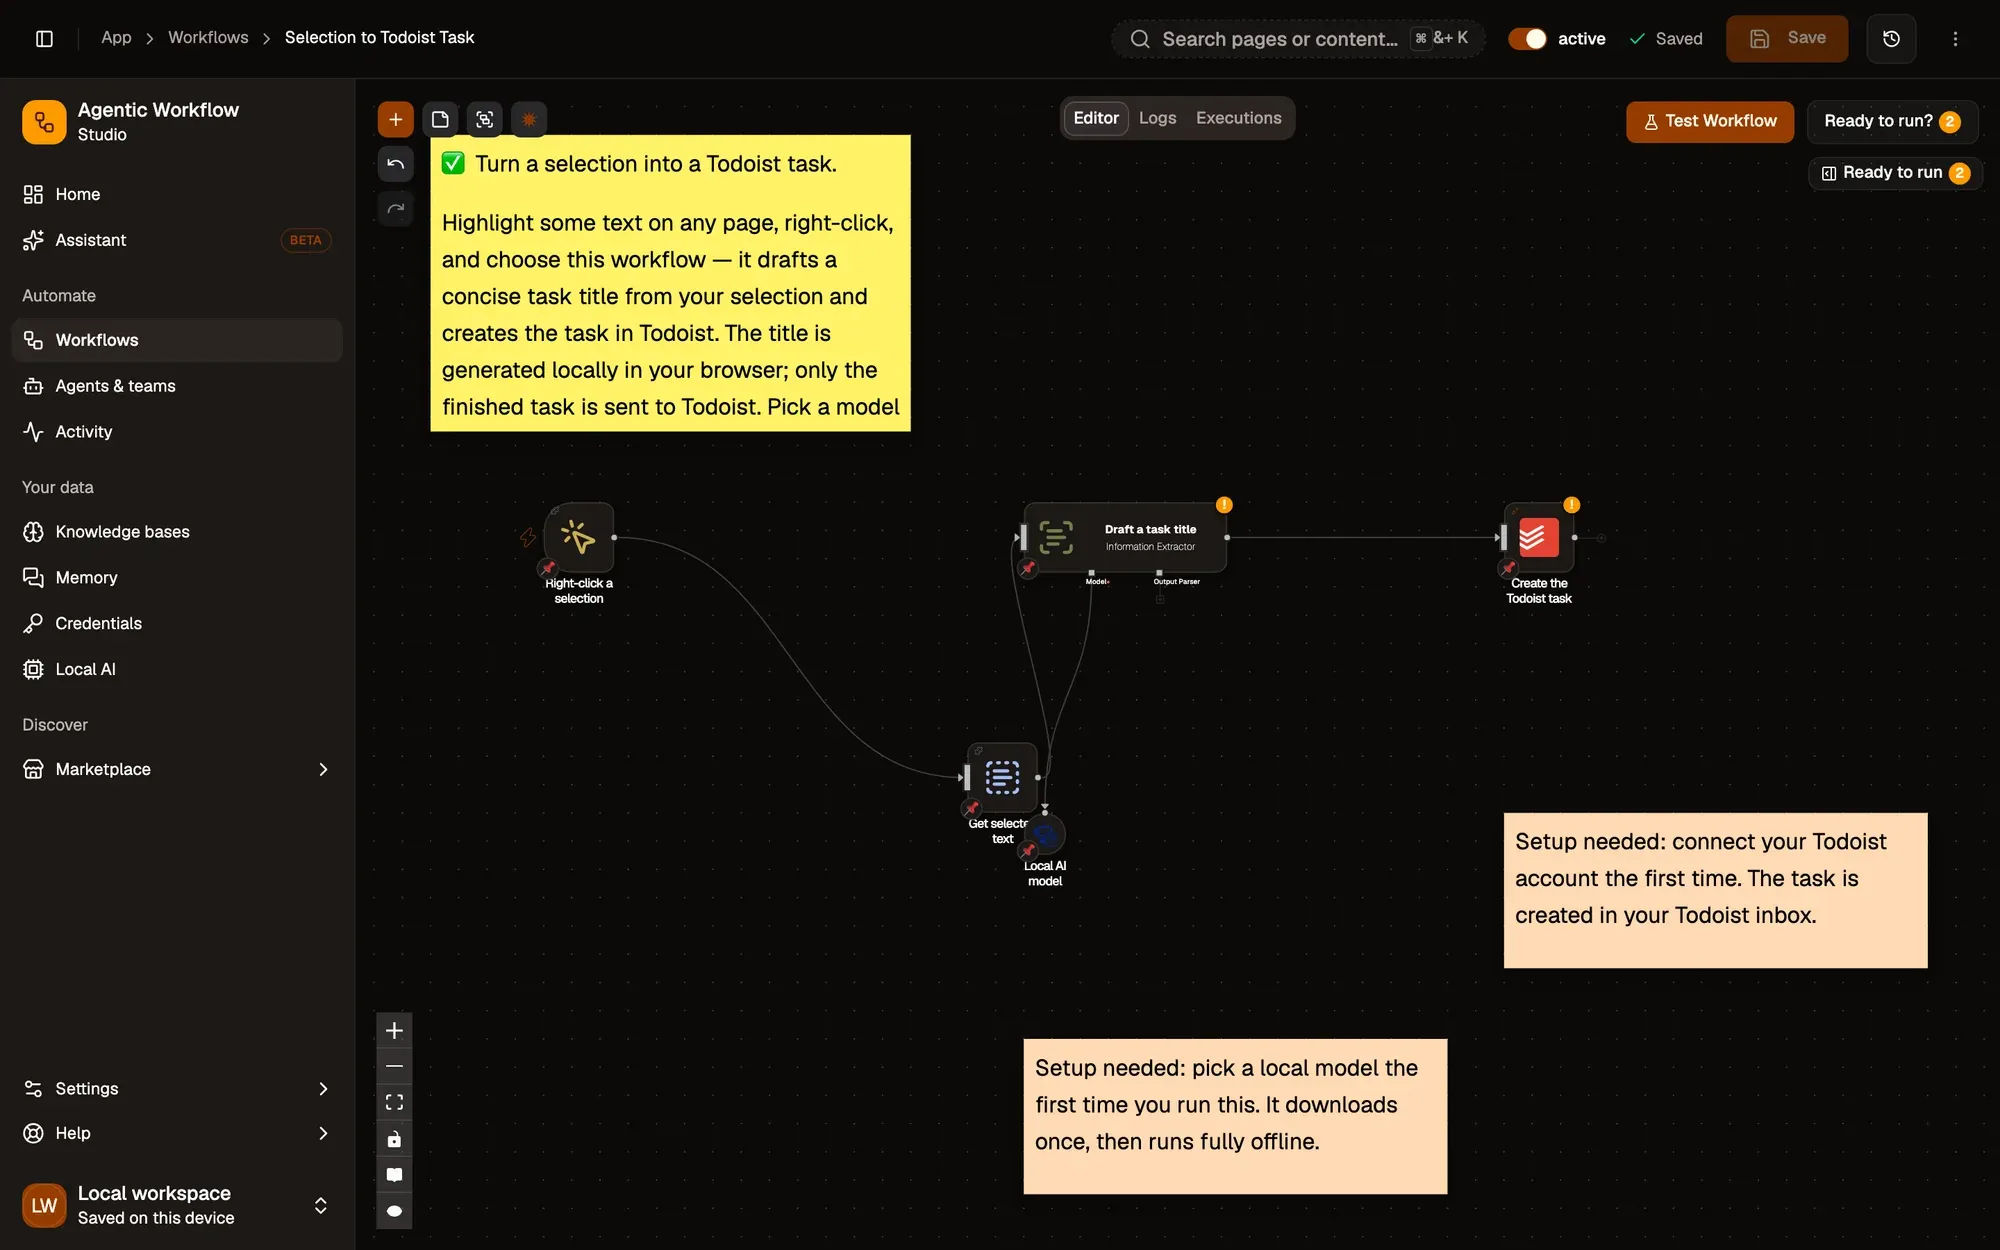
Task: Expand the Settings chevron
Action: pyautogui.click(x=323, y=1088)
